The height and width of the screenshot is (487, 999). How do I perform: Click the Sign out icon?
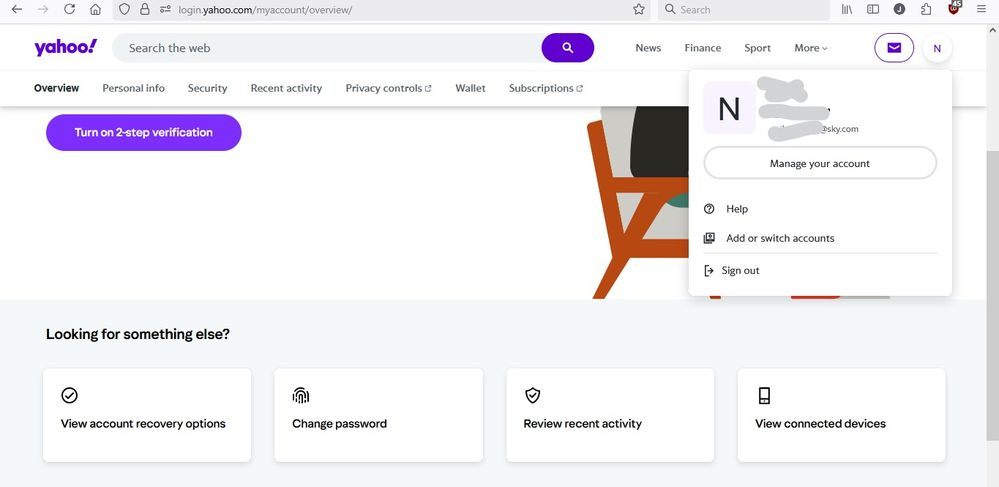pyautogui.click(x=709, y=270)
